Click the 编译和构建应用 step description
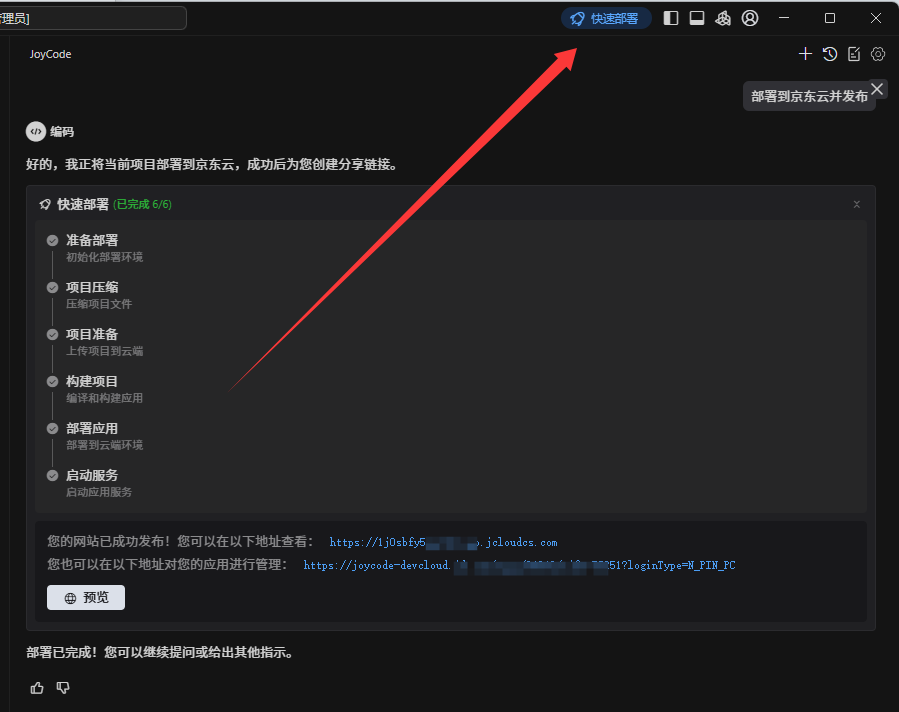 tap(104, 398)
